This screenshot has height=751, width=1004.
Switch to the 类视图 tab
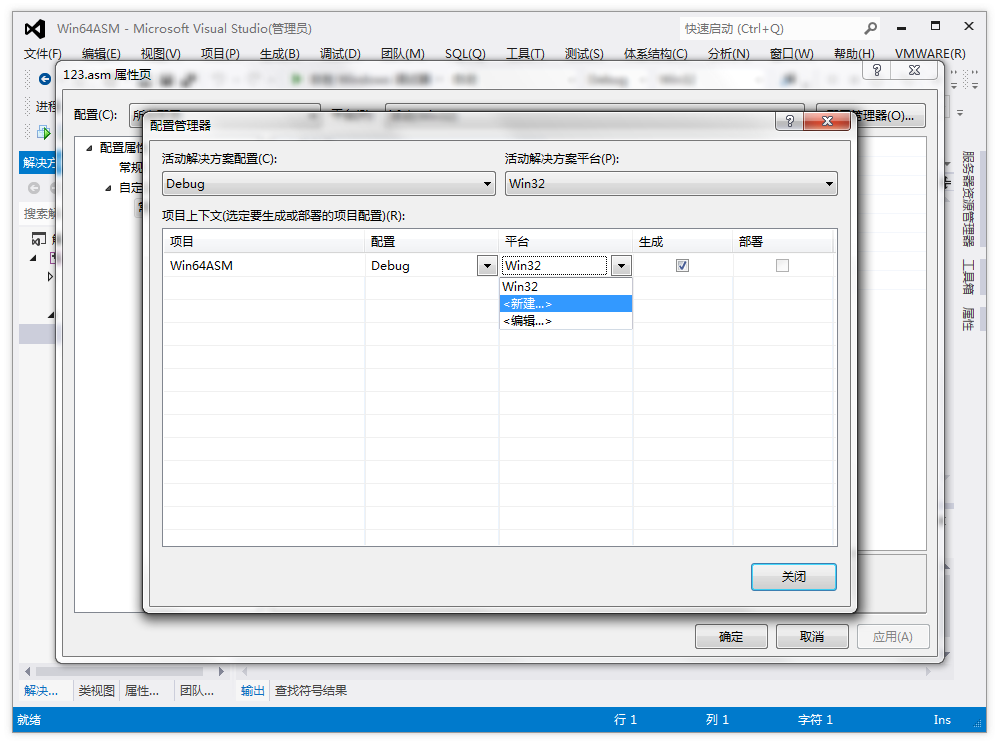click(97, 691)
